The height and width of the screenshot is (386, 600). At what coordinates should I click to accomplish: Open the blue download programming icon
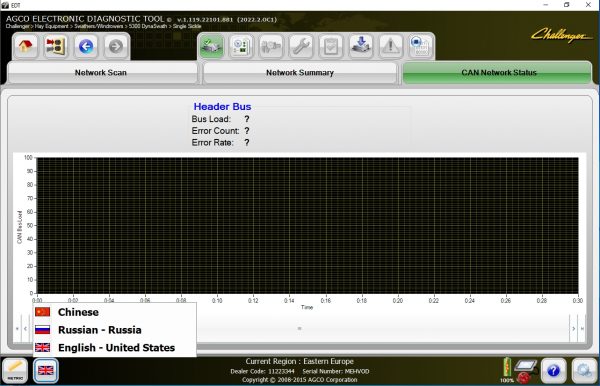click(x=360, y=46)
